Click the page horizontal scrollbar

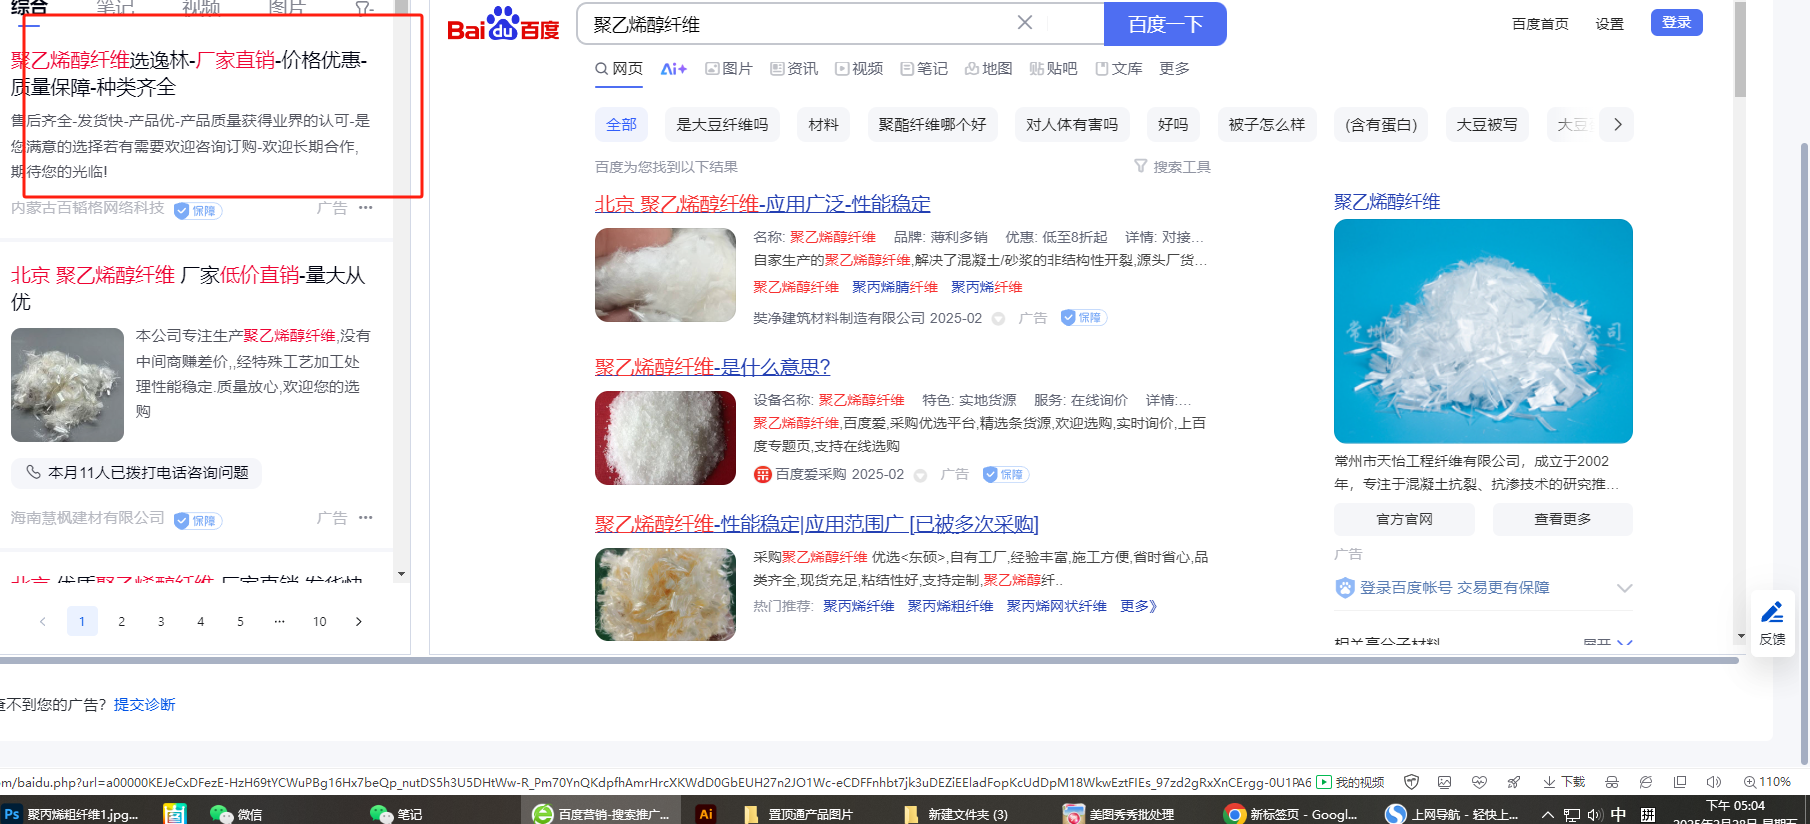point(868,661)
